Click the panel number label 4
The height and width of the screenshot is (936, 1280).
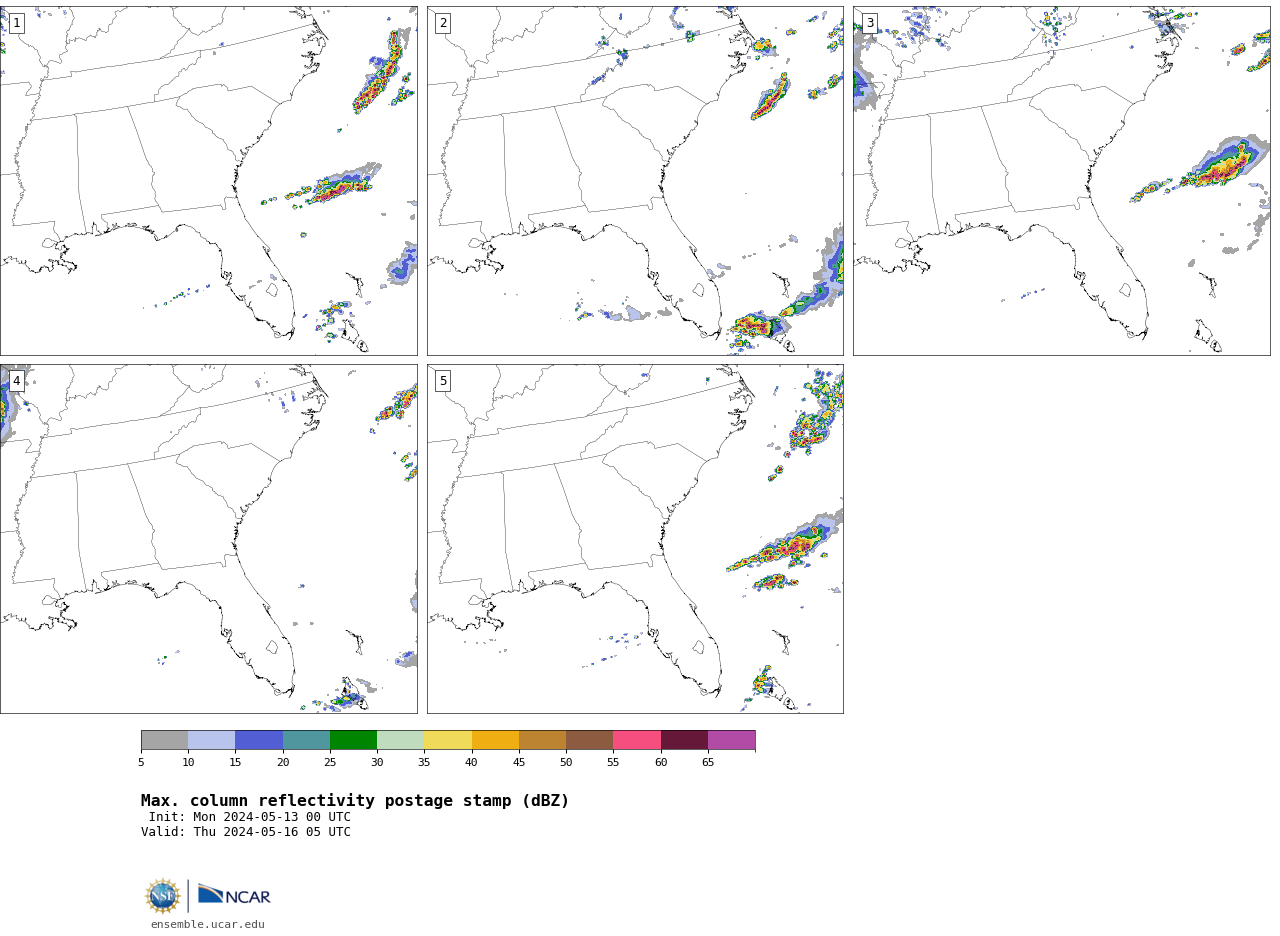point(16,381)
